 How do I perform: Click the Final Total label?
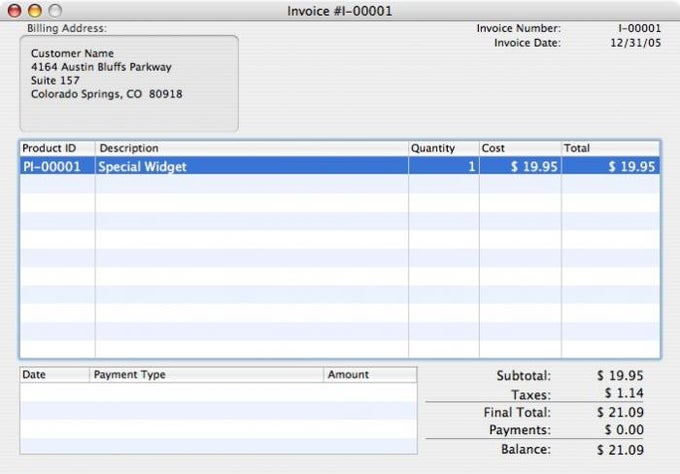[517, 412]
